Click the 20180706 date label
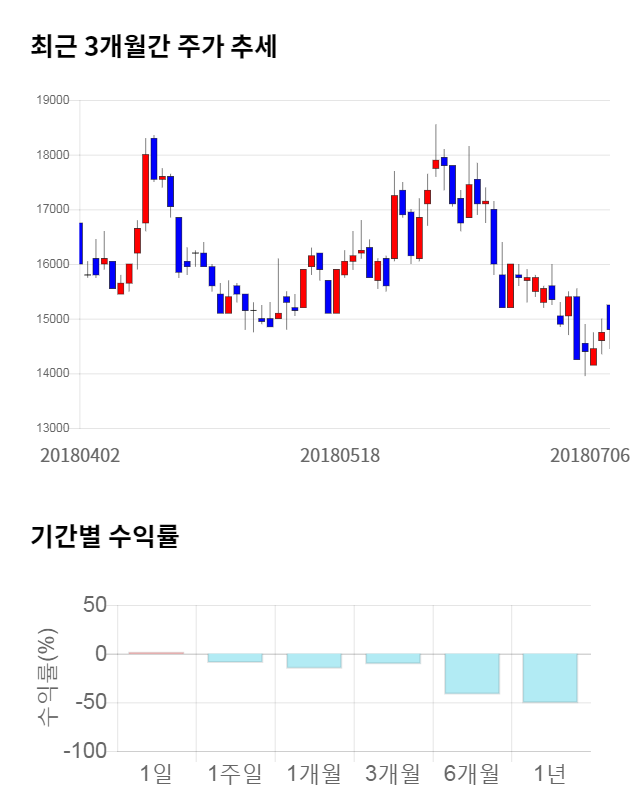 click(590, 455)
